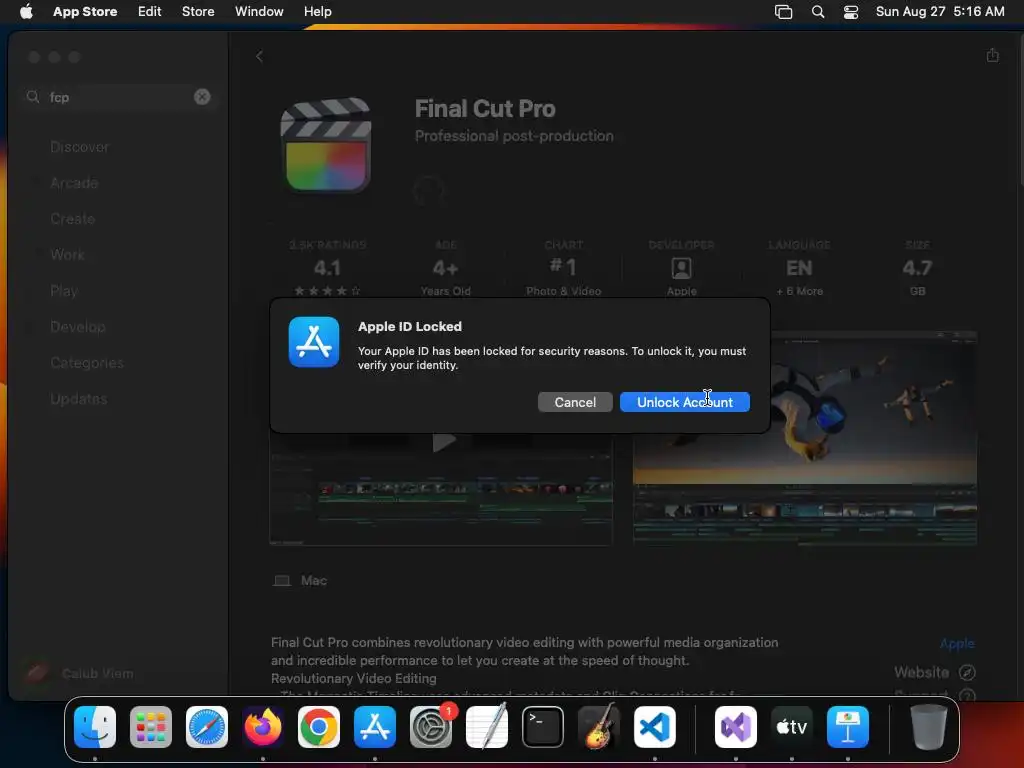Select Develop in the sidebar

[x=78, y=327]
